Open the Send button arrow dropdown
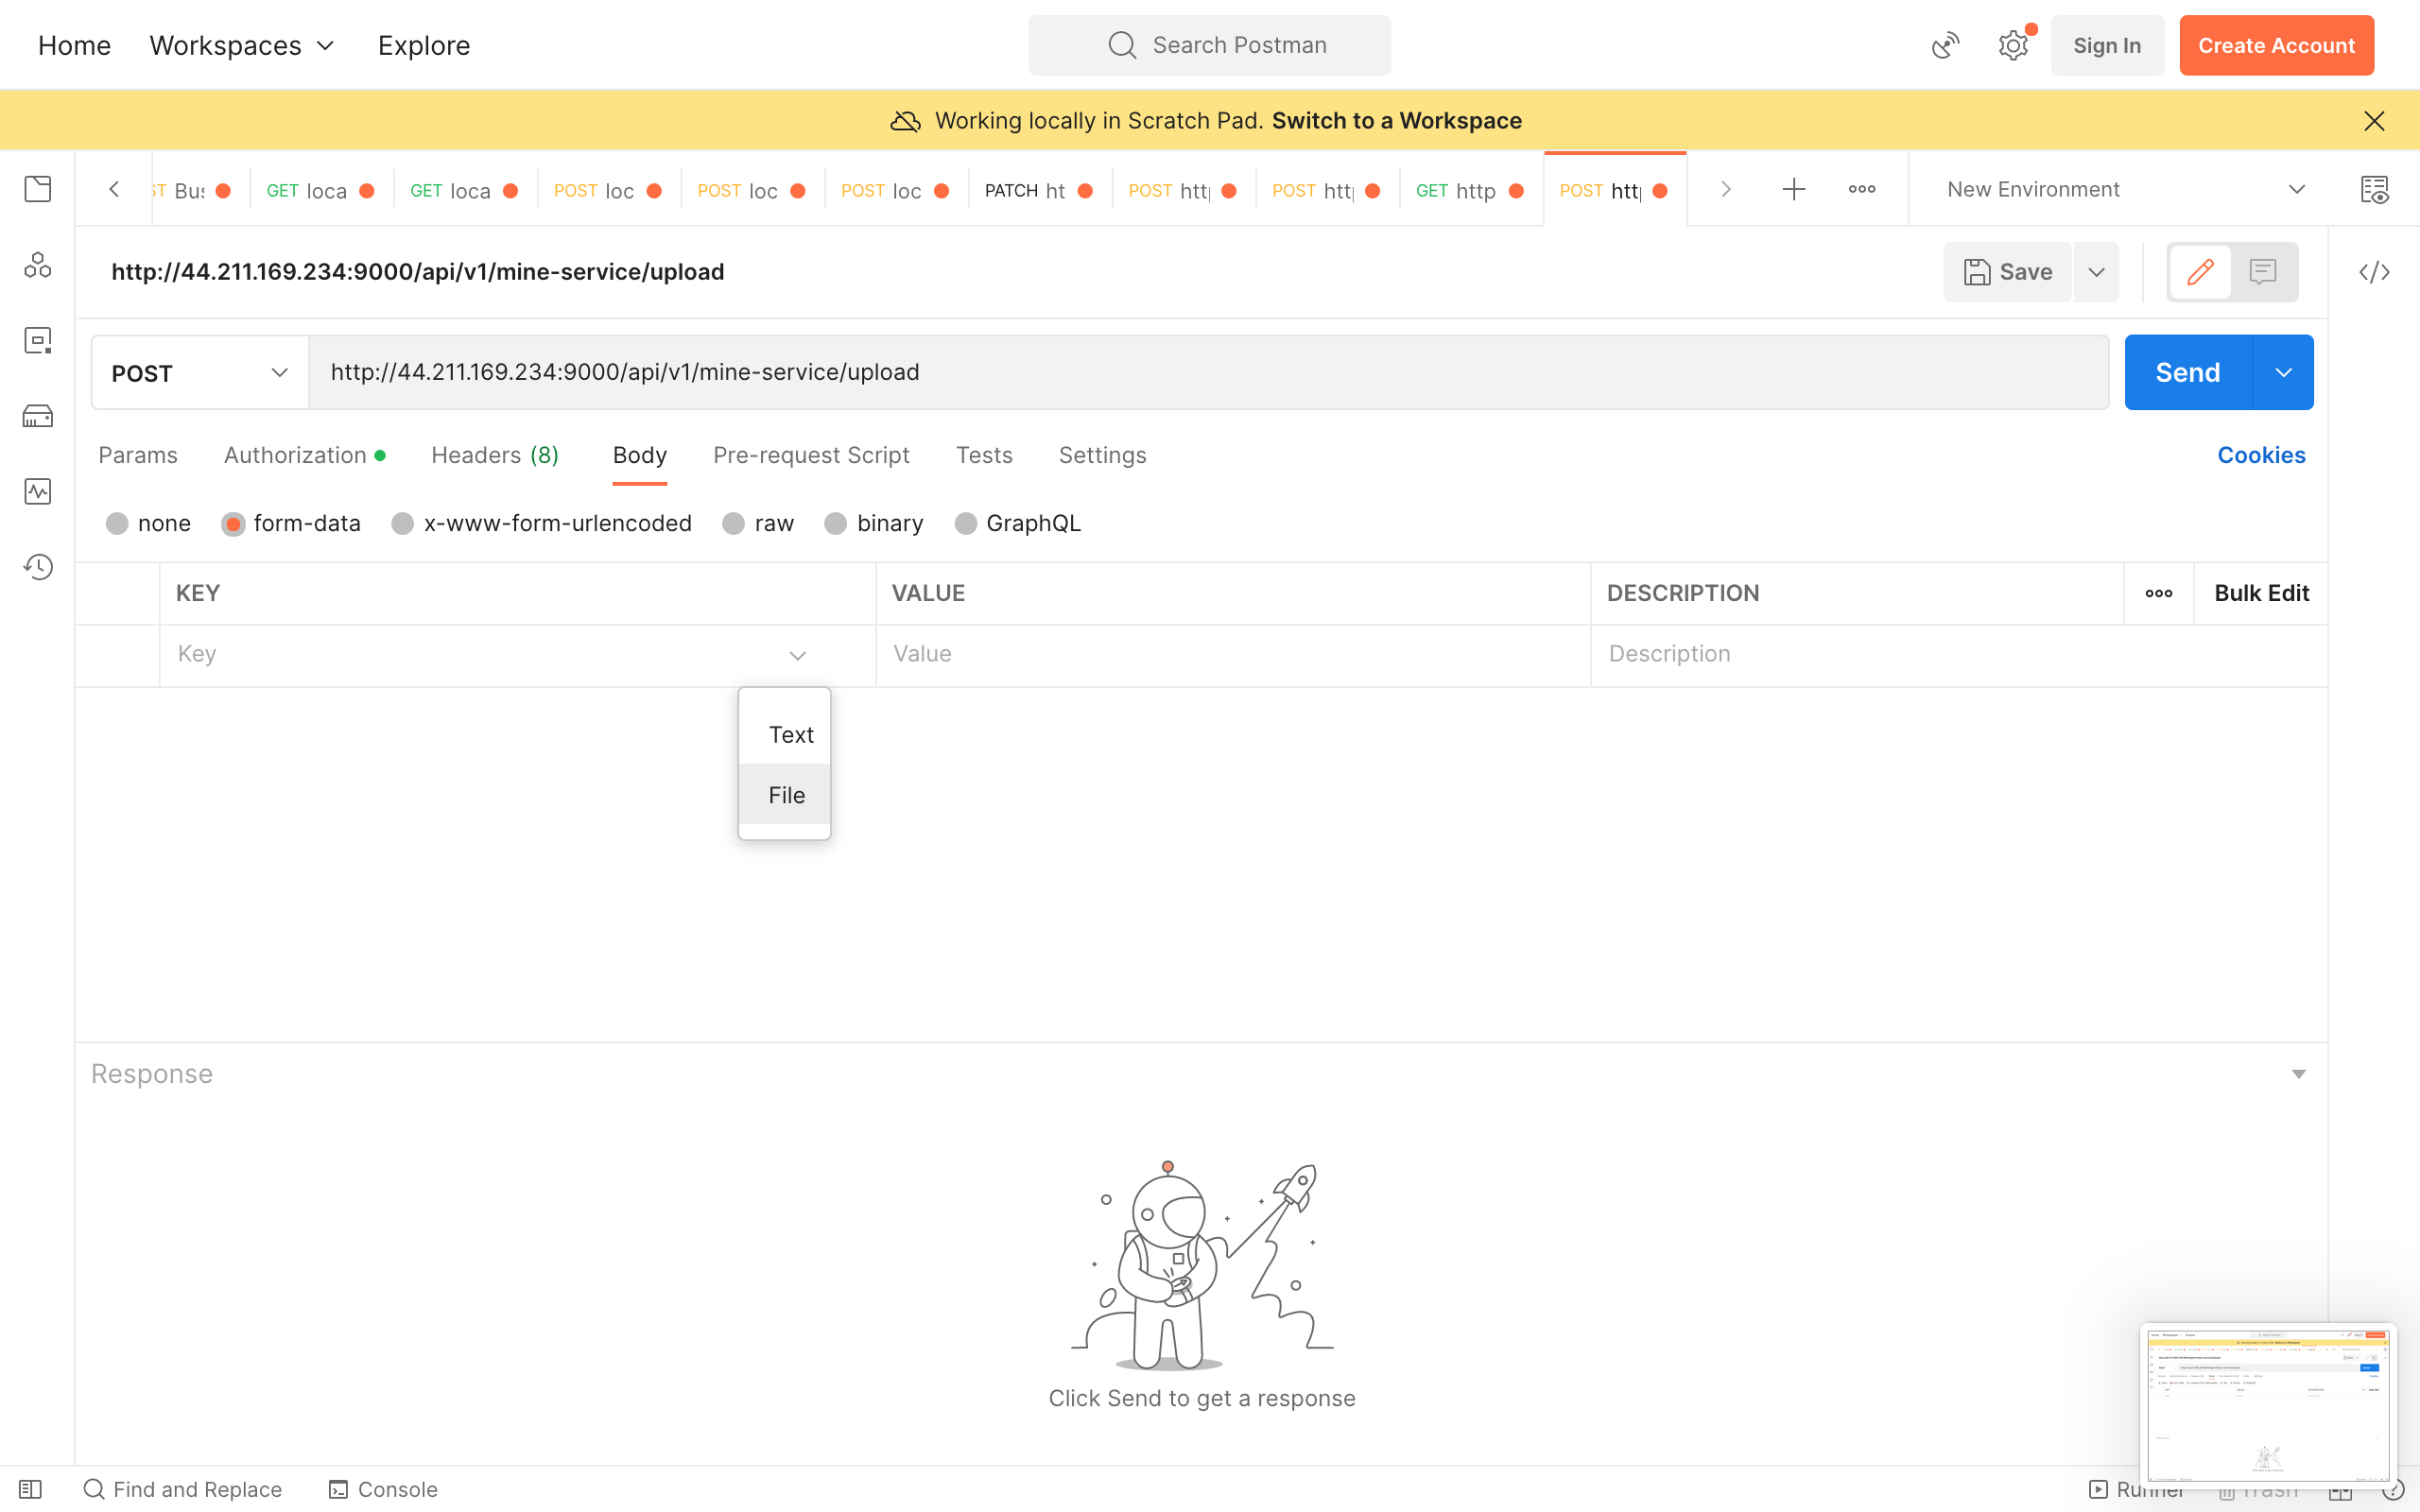Screen dimensions: 2420x1512 pos(2283,373)
